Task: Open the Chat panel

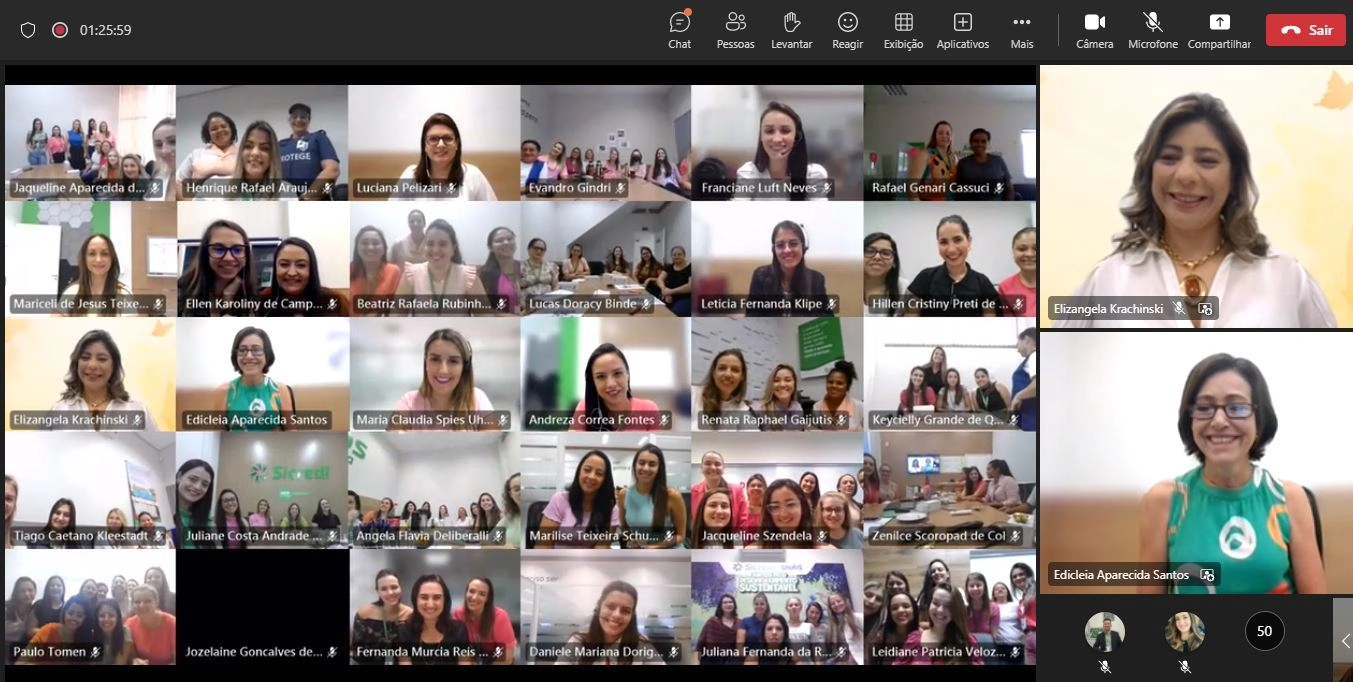Action: coord(680,30)
